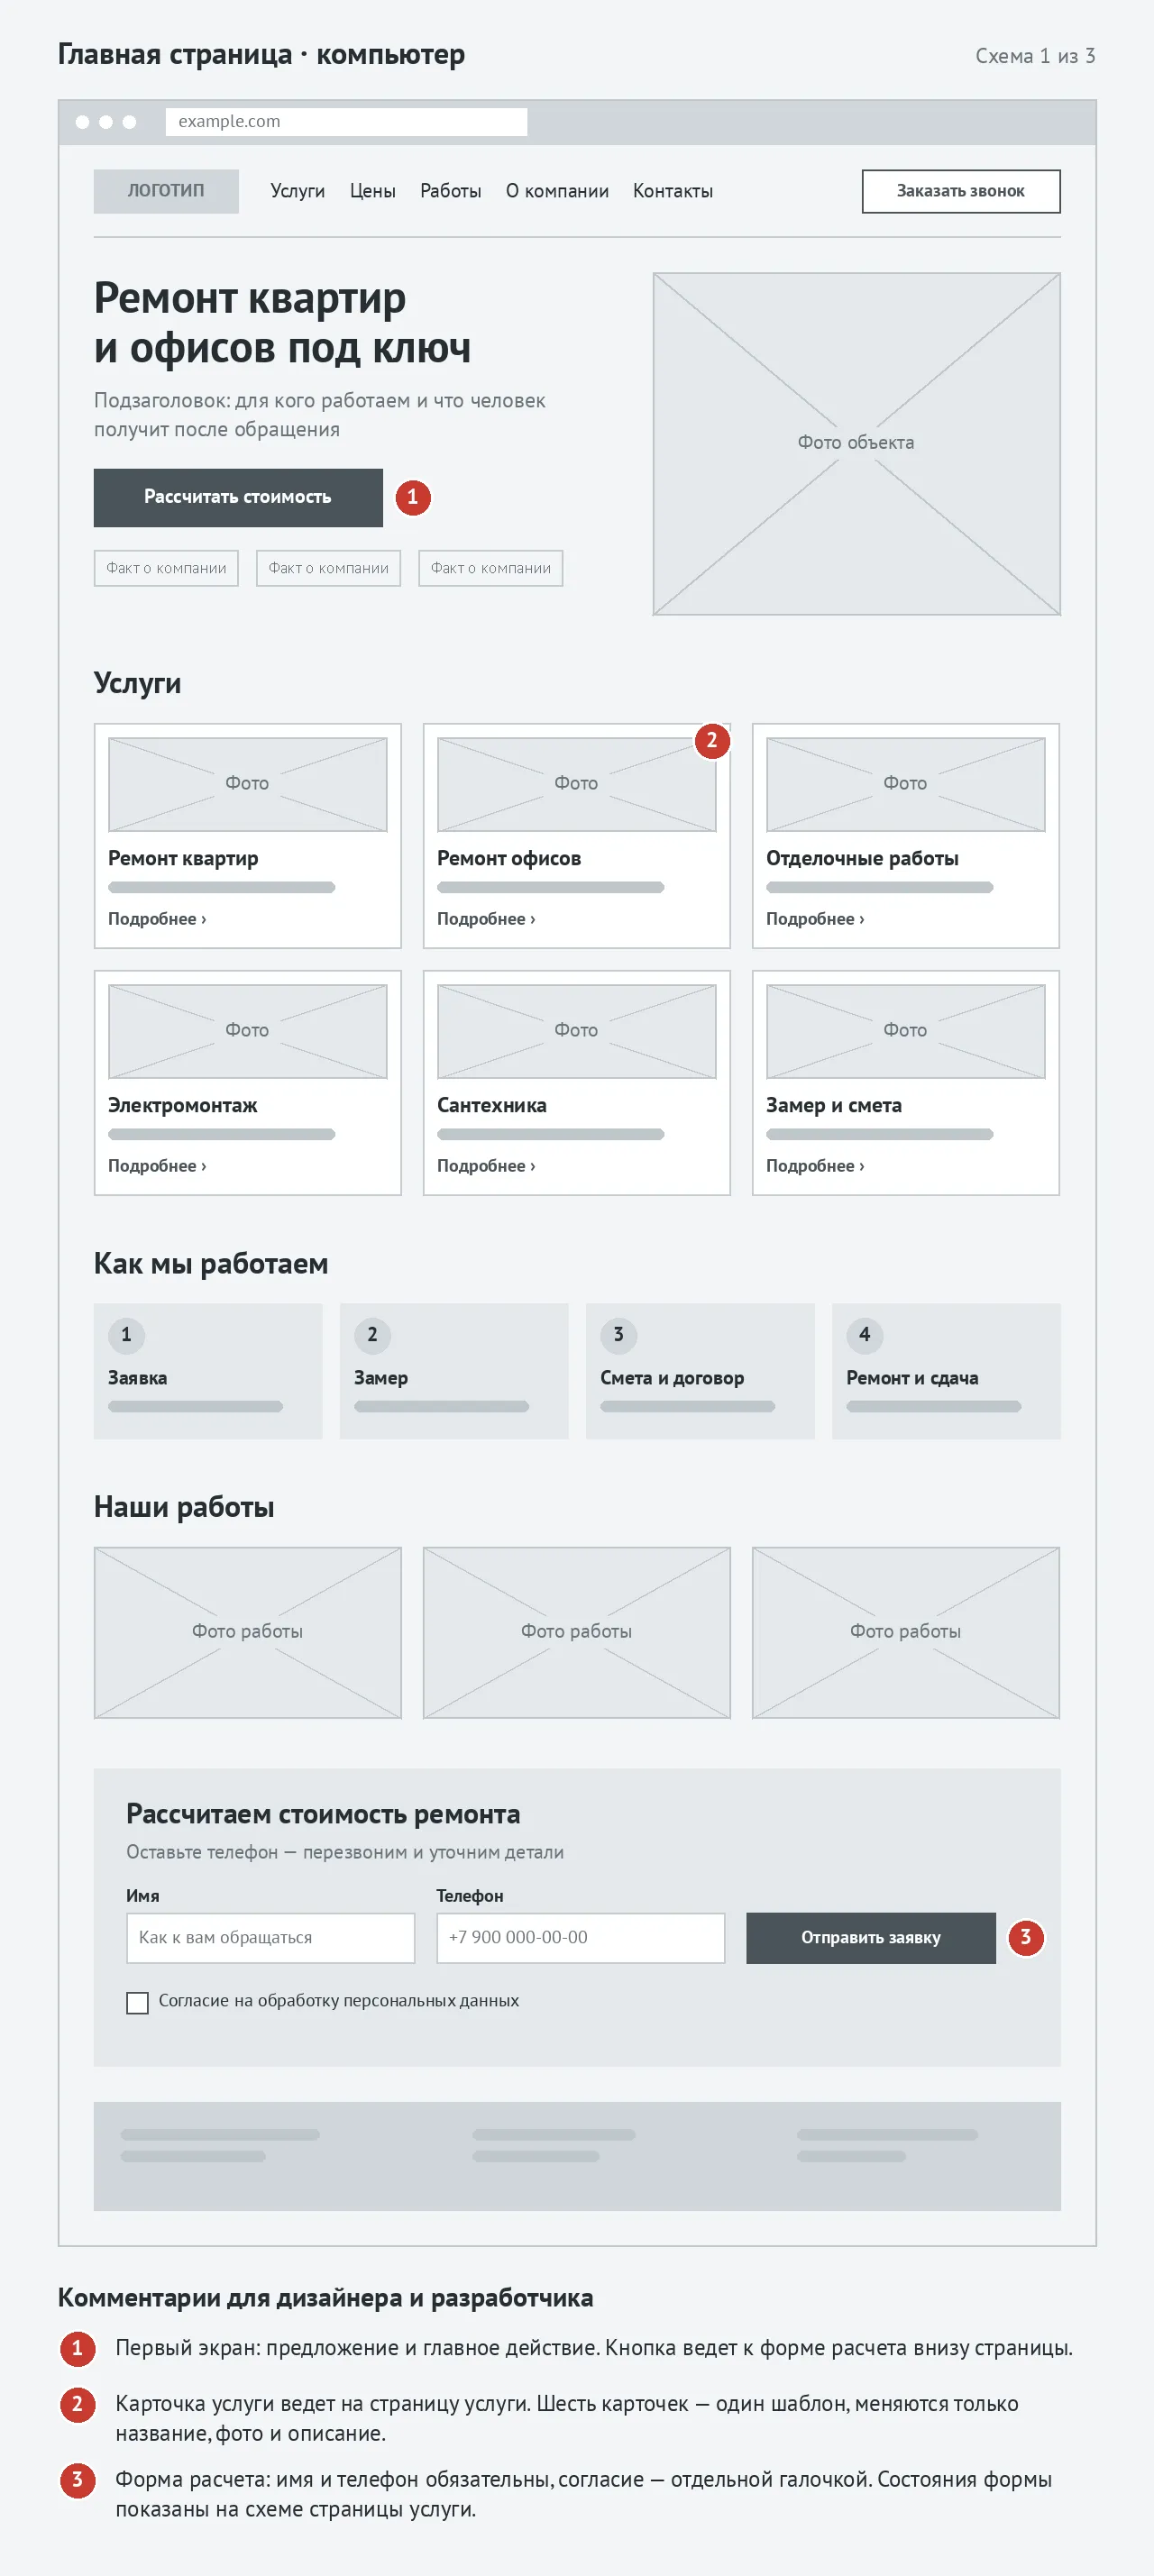
Task: Focus the example.com browser address bar
Action: (x=346, y=121)
